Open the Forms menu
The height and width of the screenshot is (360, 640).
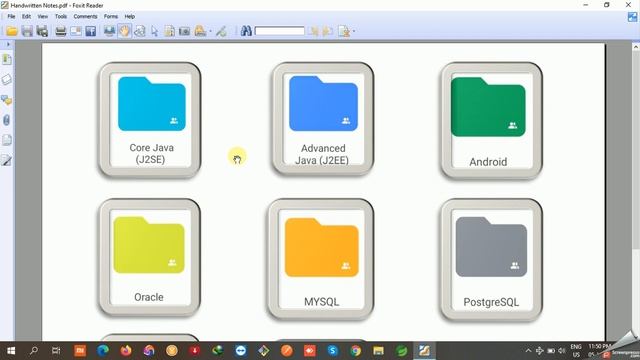pyautogui.click(x=111, y=16)
